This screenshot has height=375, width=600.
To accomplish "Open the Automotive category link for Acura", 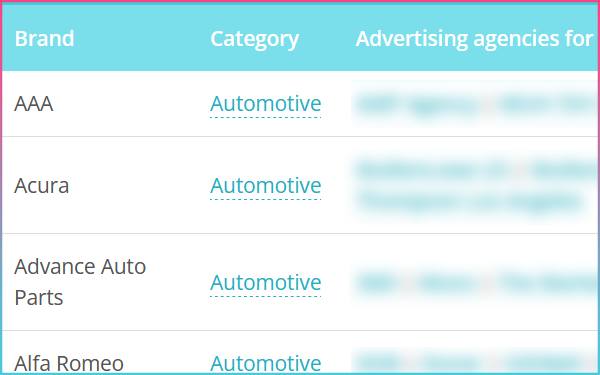I will 266,186.
